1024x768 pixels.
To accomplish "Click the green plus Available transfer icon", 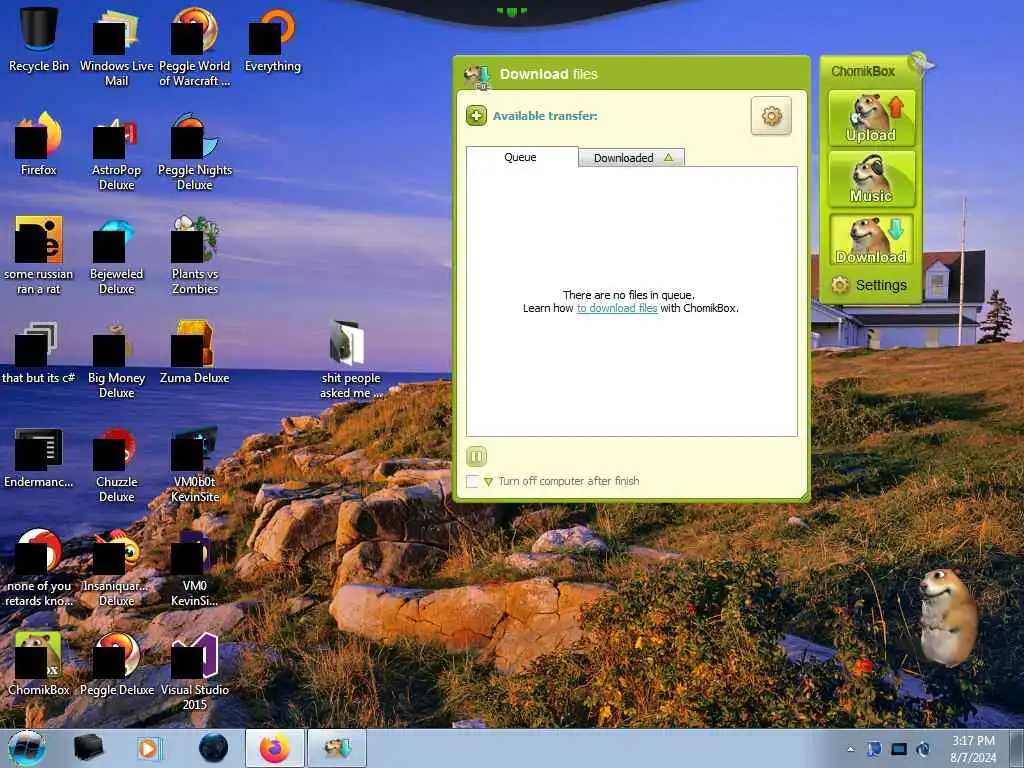I will pyautogui.click(x=476, y=116).
